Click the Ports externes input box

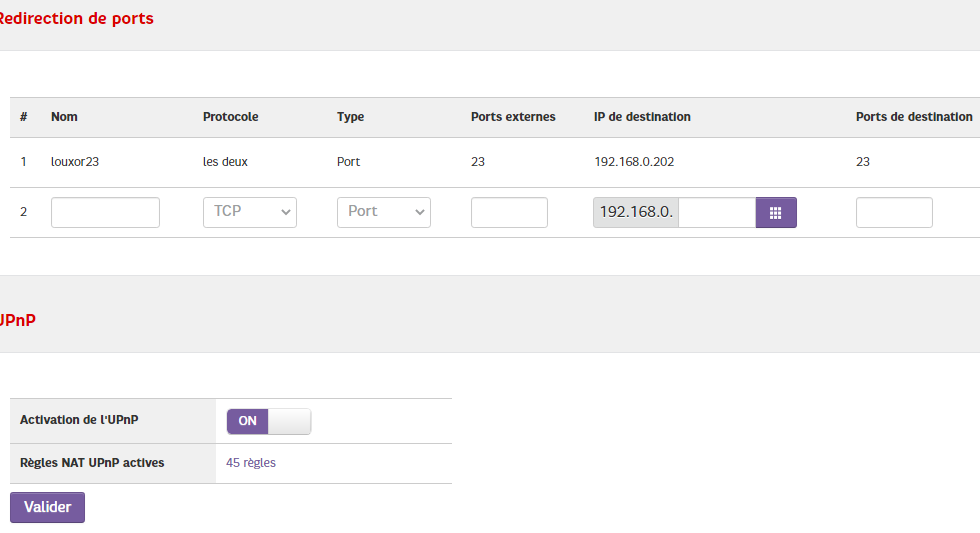pyautogui.click(x=509, y=212)
